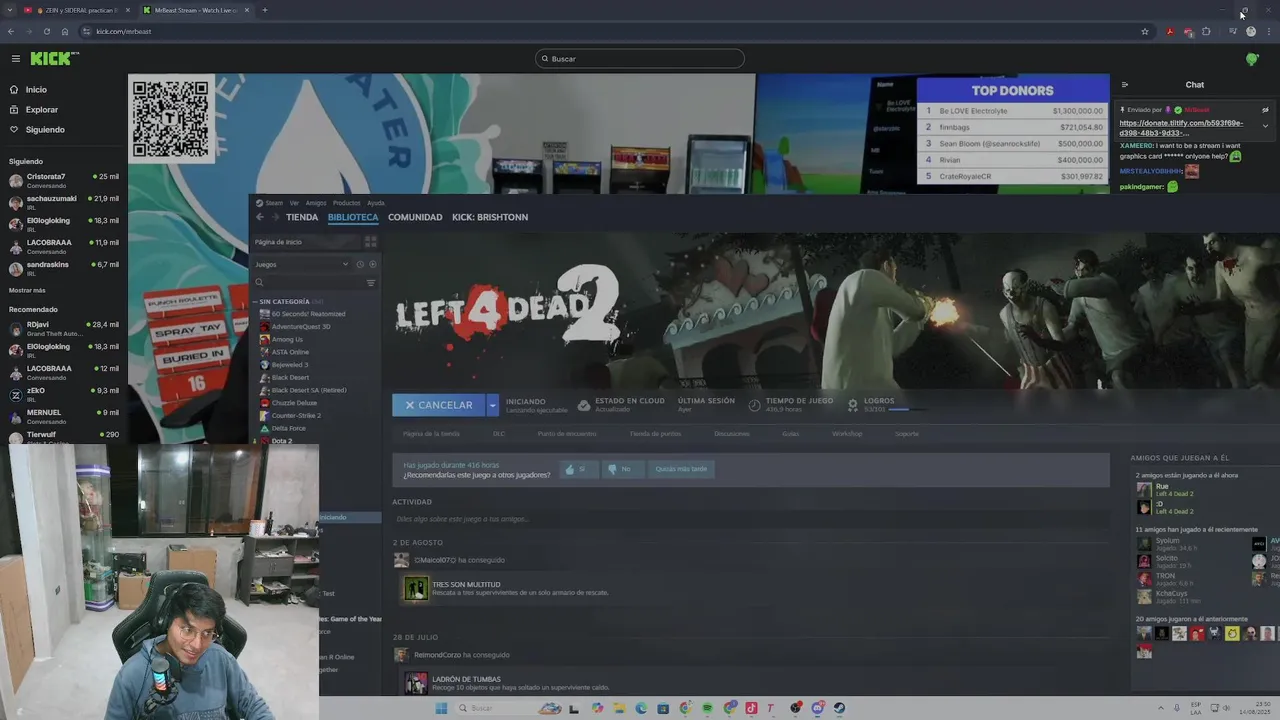Open the Discusiones link
1280x720 pixels.
point(732,434)
